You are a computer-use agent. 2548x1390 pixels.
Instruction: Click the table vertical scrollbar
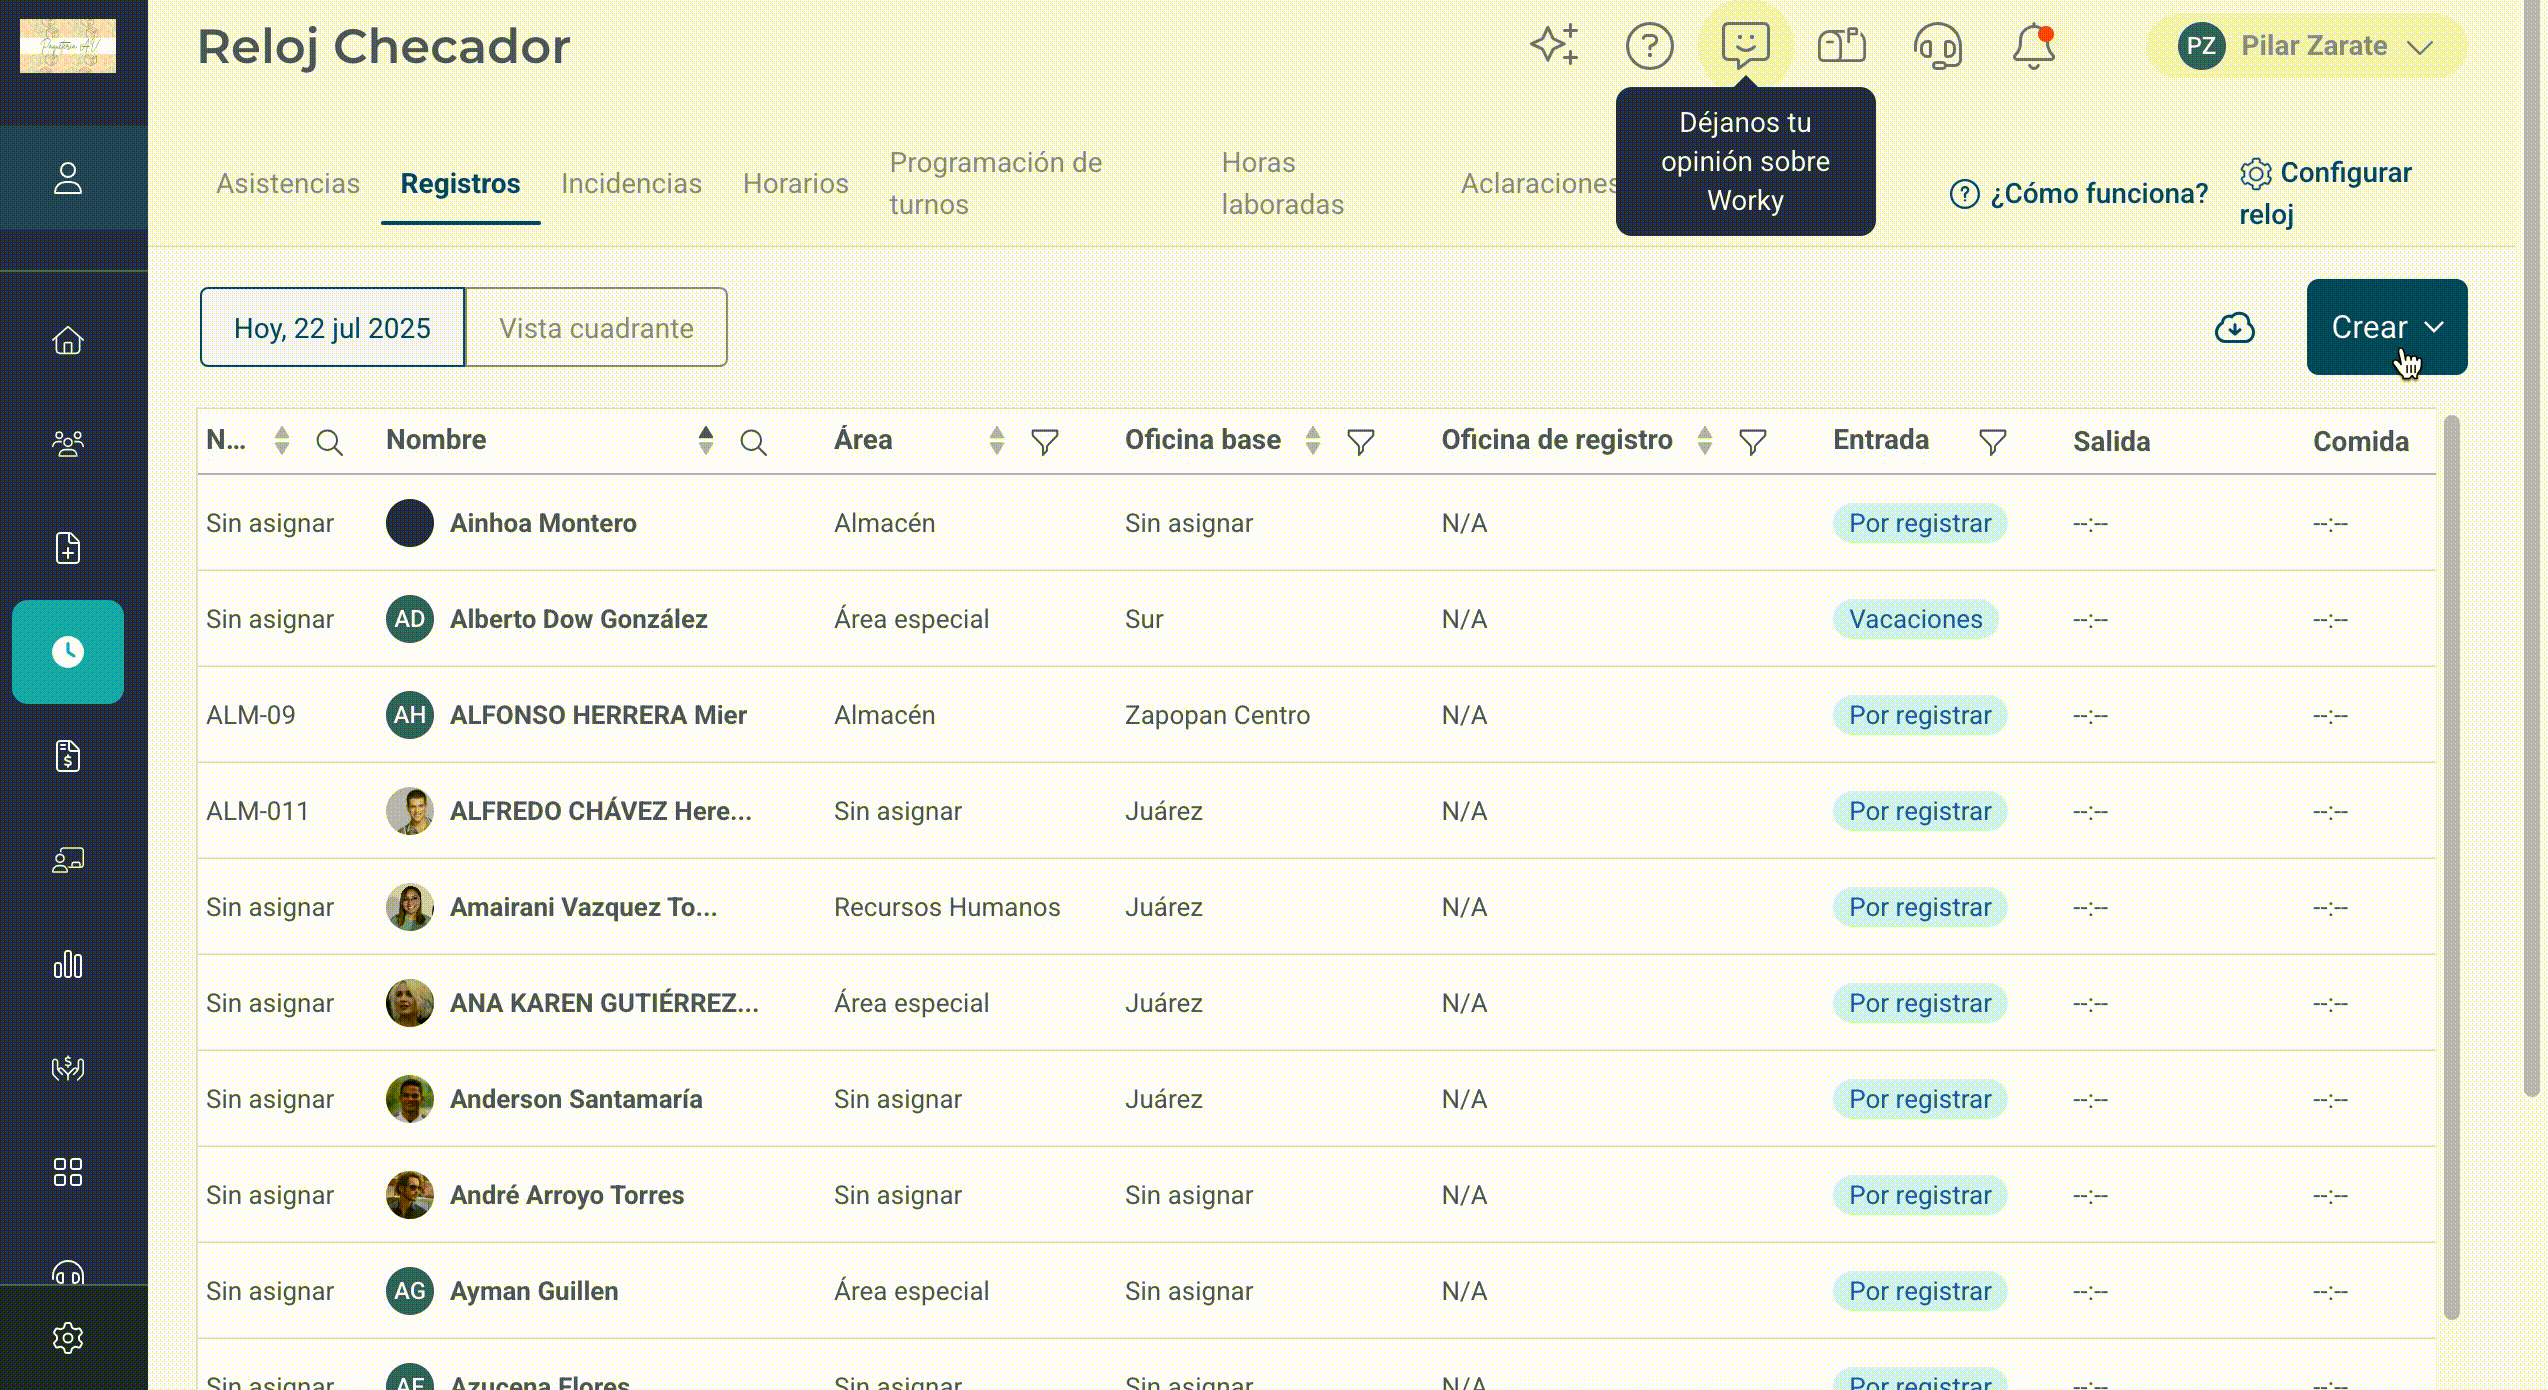2451,866
